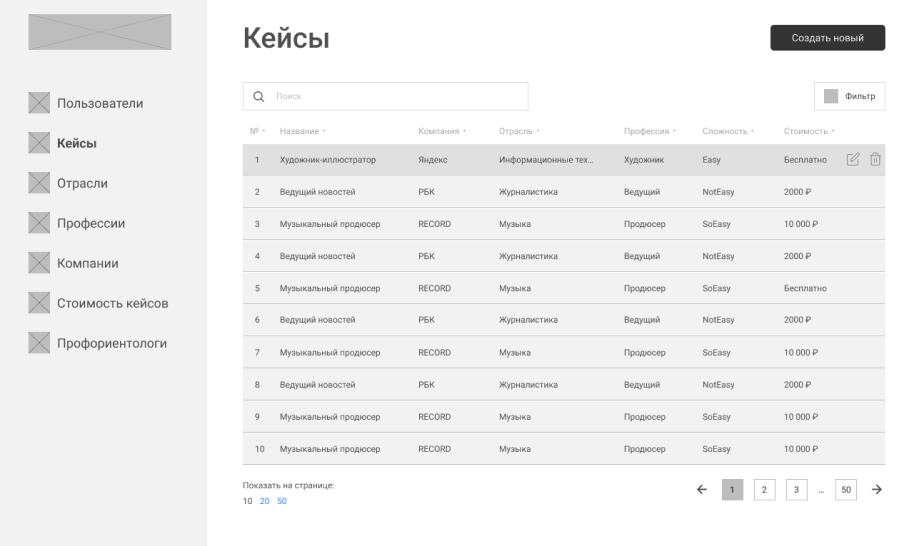The width and height of the screenshot is (914, 546).
Task: Sort table by Название column
Action: 303,131
